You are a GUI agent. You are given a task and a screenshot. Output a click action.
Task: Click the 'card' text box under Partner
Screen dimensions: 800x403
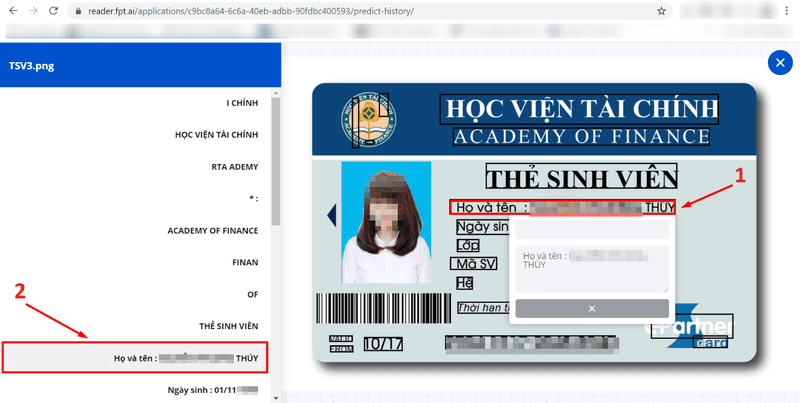tap(710, 342)
